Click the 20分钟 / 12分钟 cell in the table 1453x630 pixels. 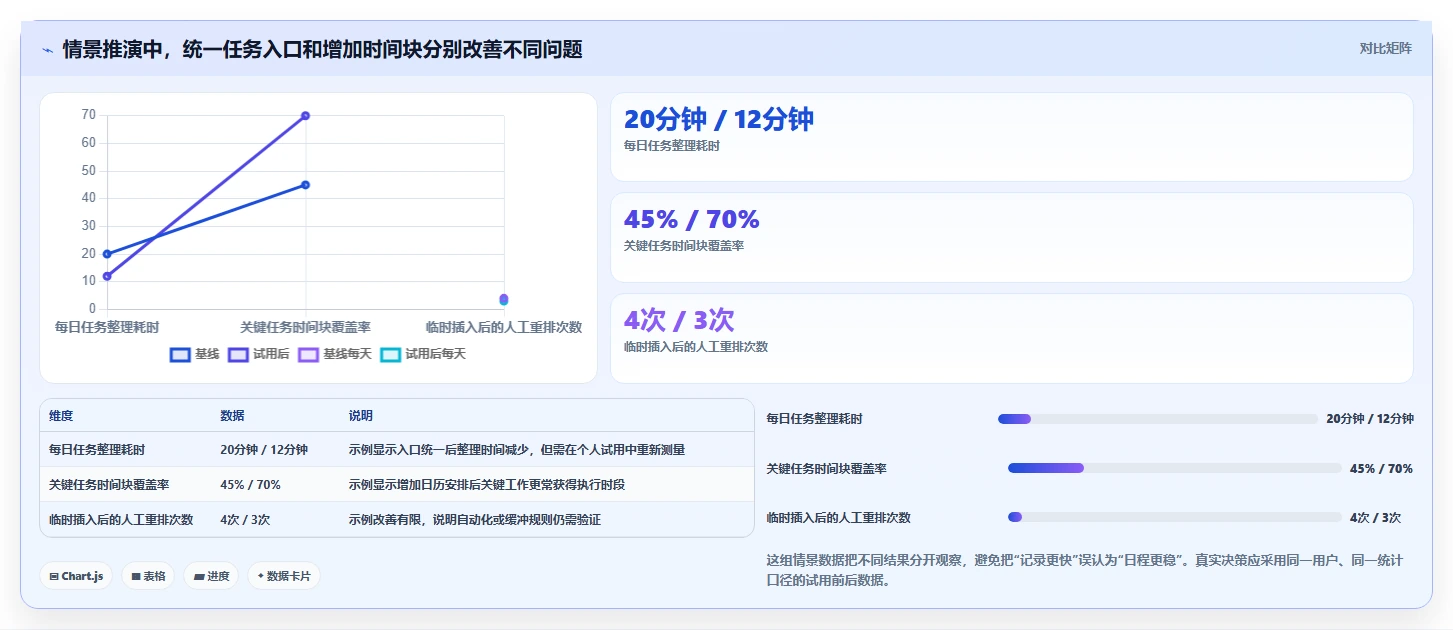click(x=264, y=450)
